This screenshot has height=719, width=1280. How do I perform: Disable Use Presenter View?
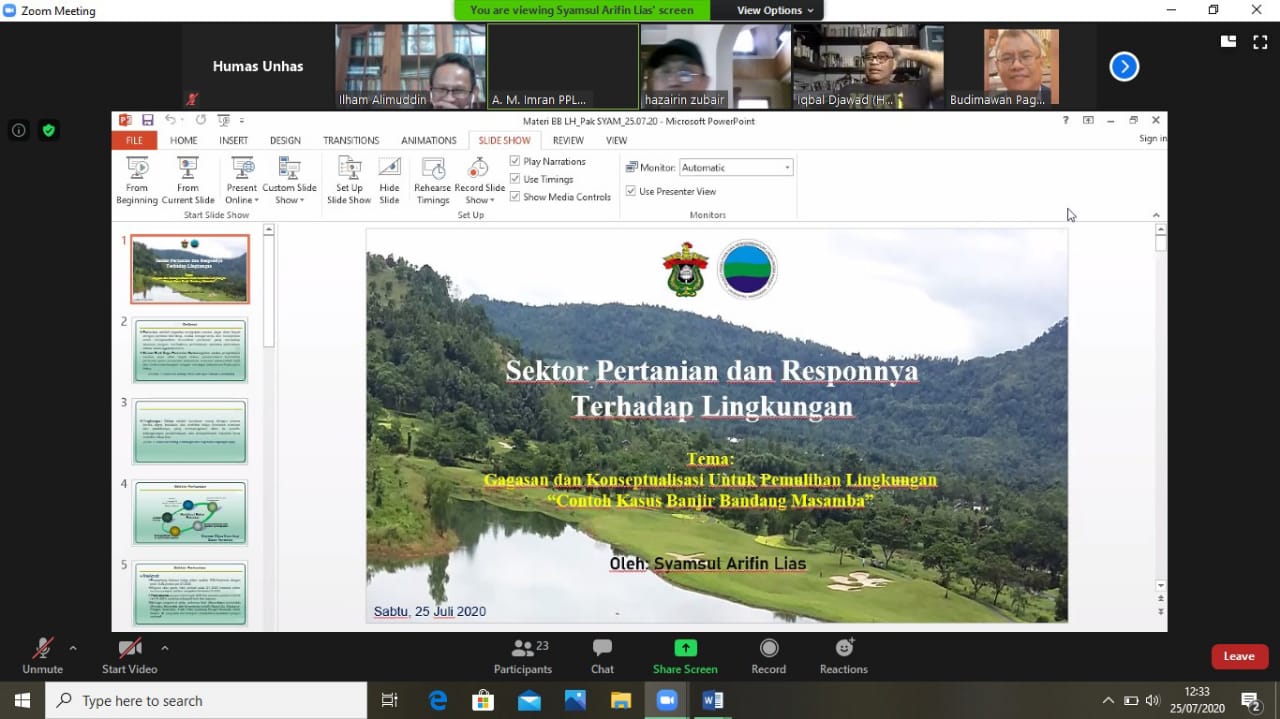(631, 191)
